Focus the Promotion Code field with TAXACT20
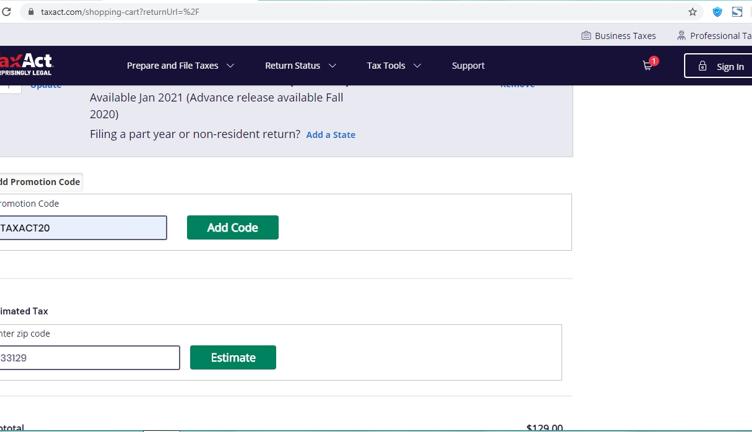 coord(83,228)
